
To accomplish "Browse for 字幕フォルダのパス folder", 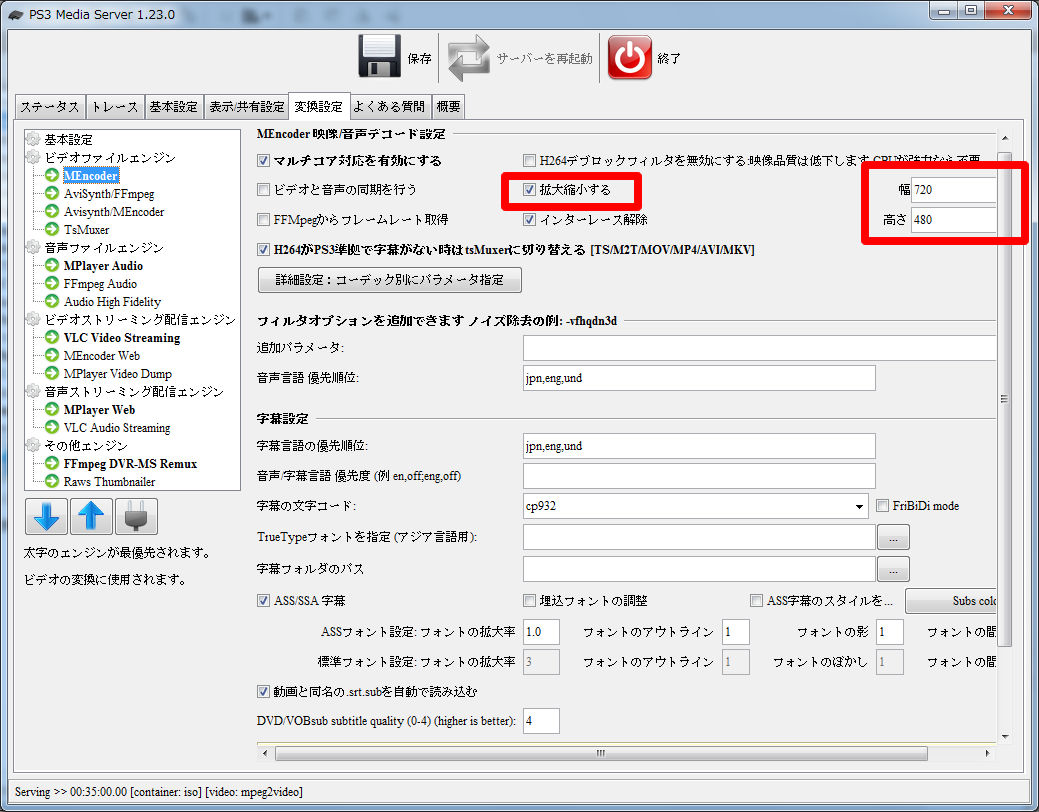I will tap(893, 569).
